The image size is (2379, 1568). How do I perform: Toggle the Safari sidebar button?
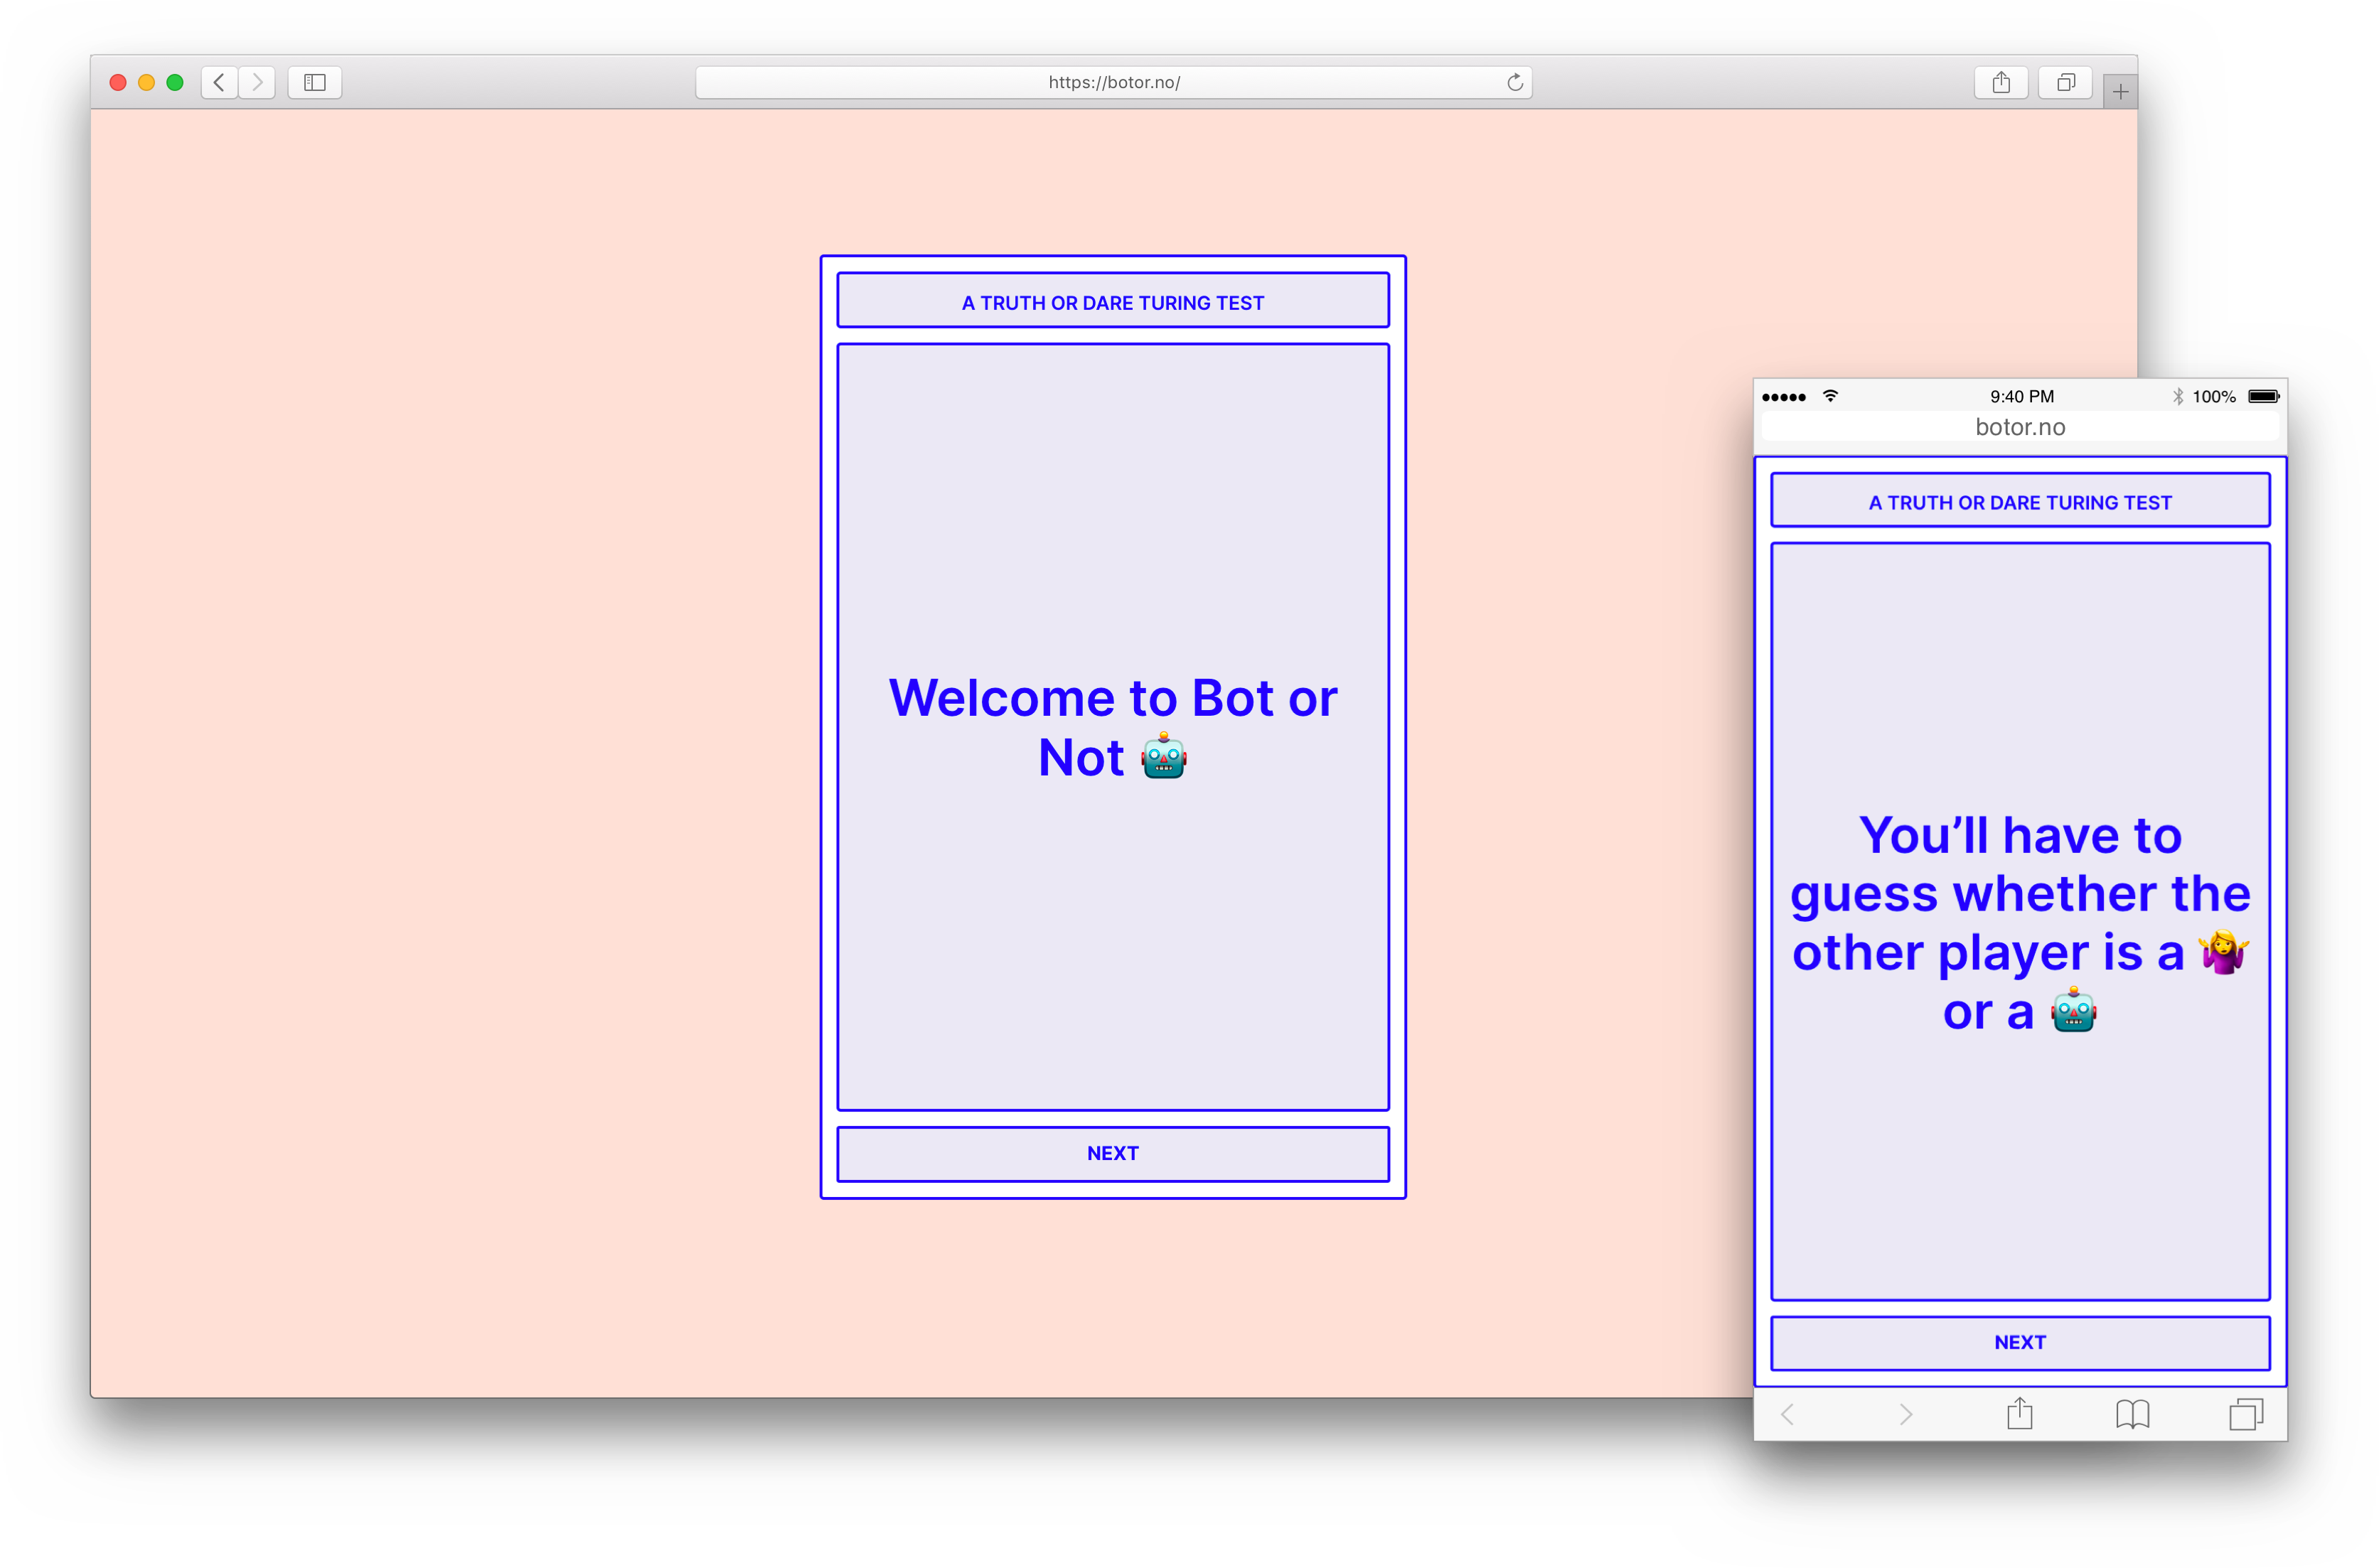click(x=315, y=82)
